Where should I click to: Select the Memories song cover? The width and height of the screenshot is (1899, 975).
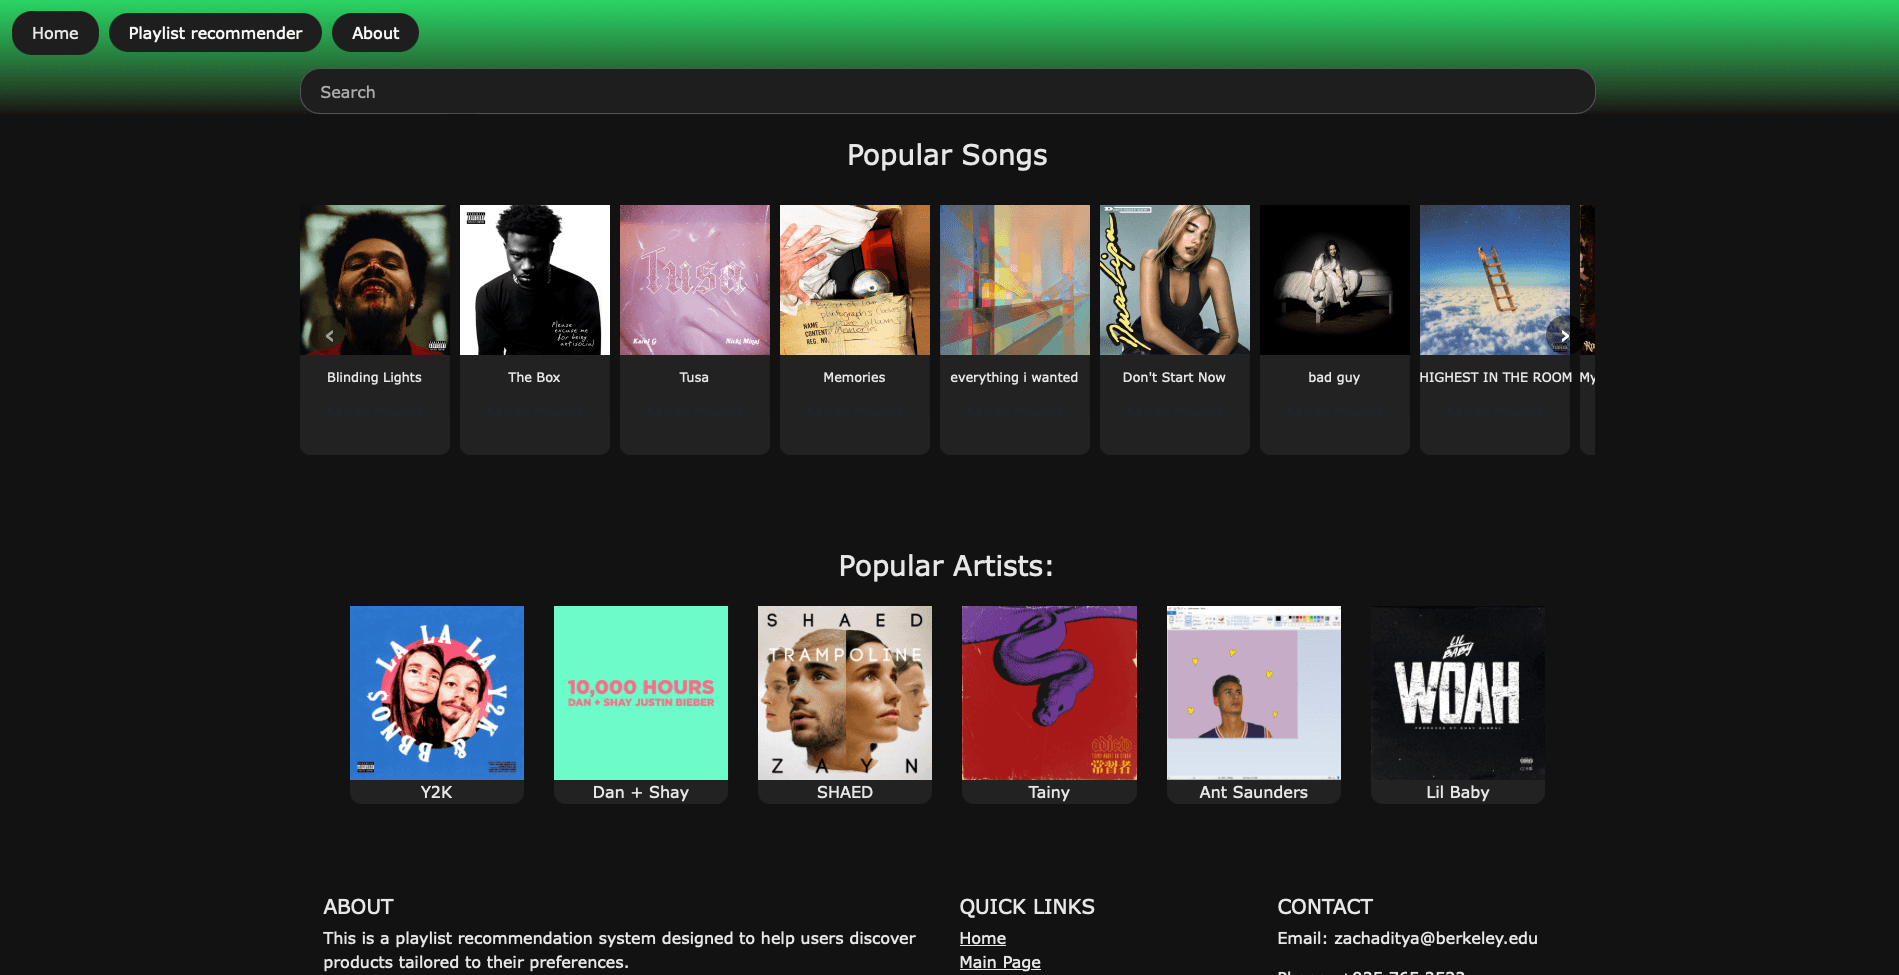click(855, 280)
